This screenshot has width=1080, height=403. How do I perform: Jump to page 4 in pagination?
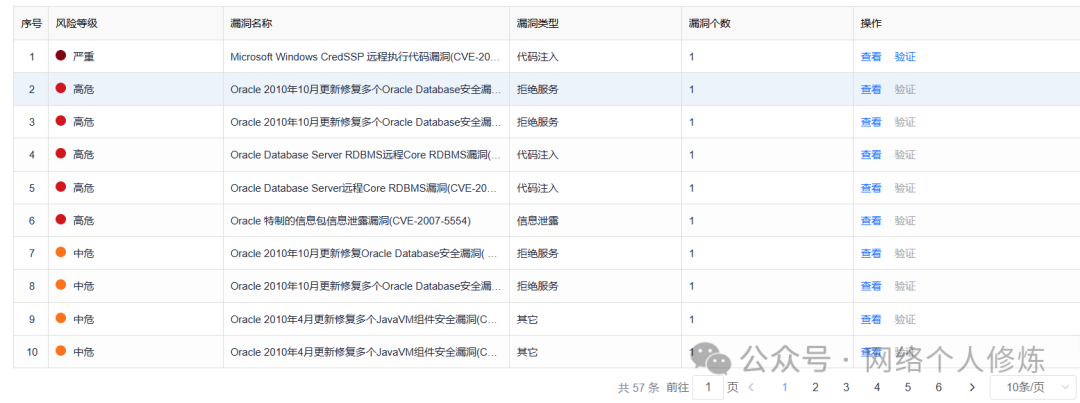click(877, 387)
